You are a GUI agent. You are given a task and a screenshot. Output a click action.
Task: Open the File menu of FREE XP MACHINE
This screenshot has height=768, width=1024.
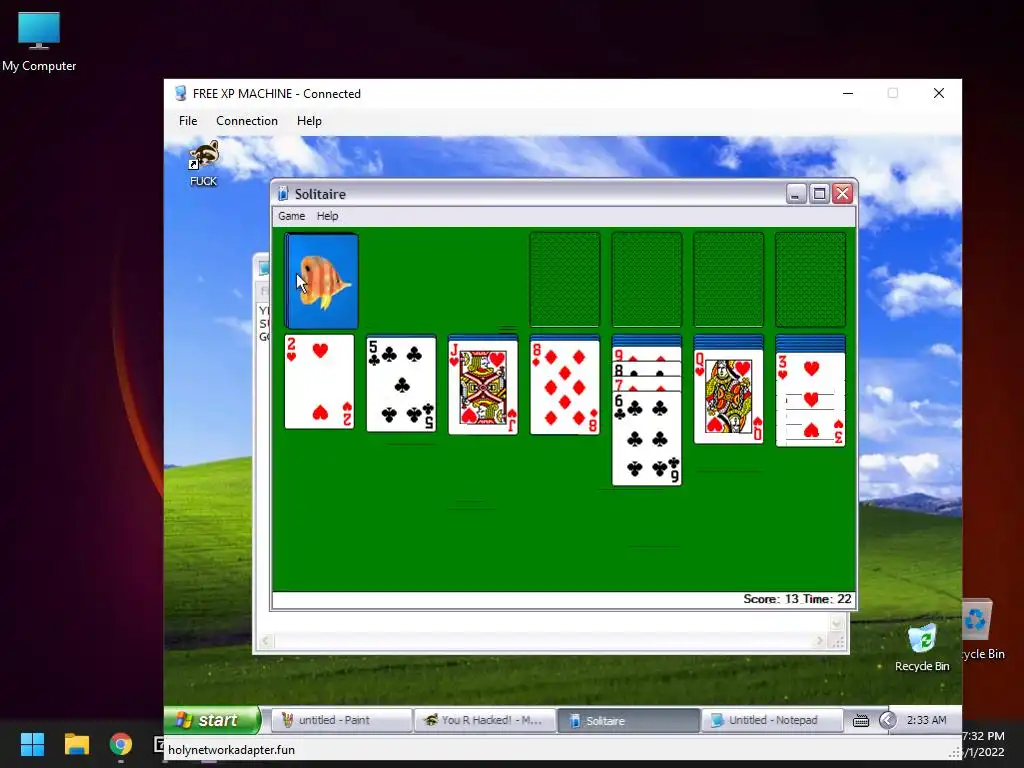pos(188,121)
